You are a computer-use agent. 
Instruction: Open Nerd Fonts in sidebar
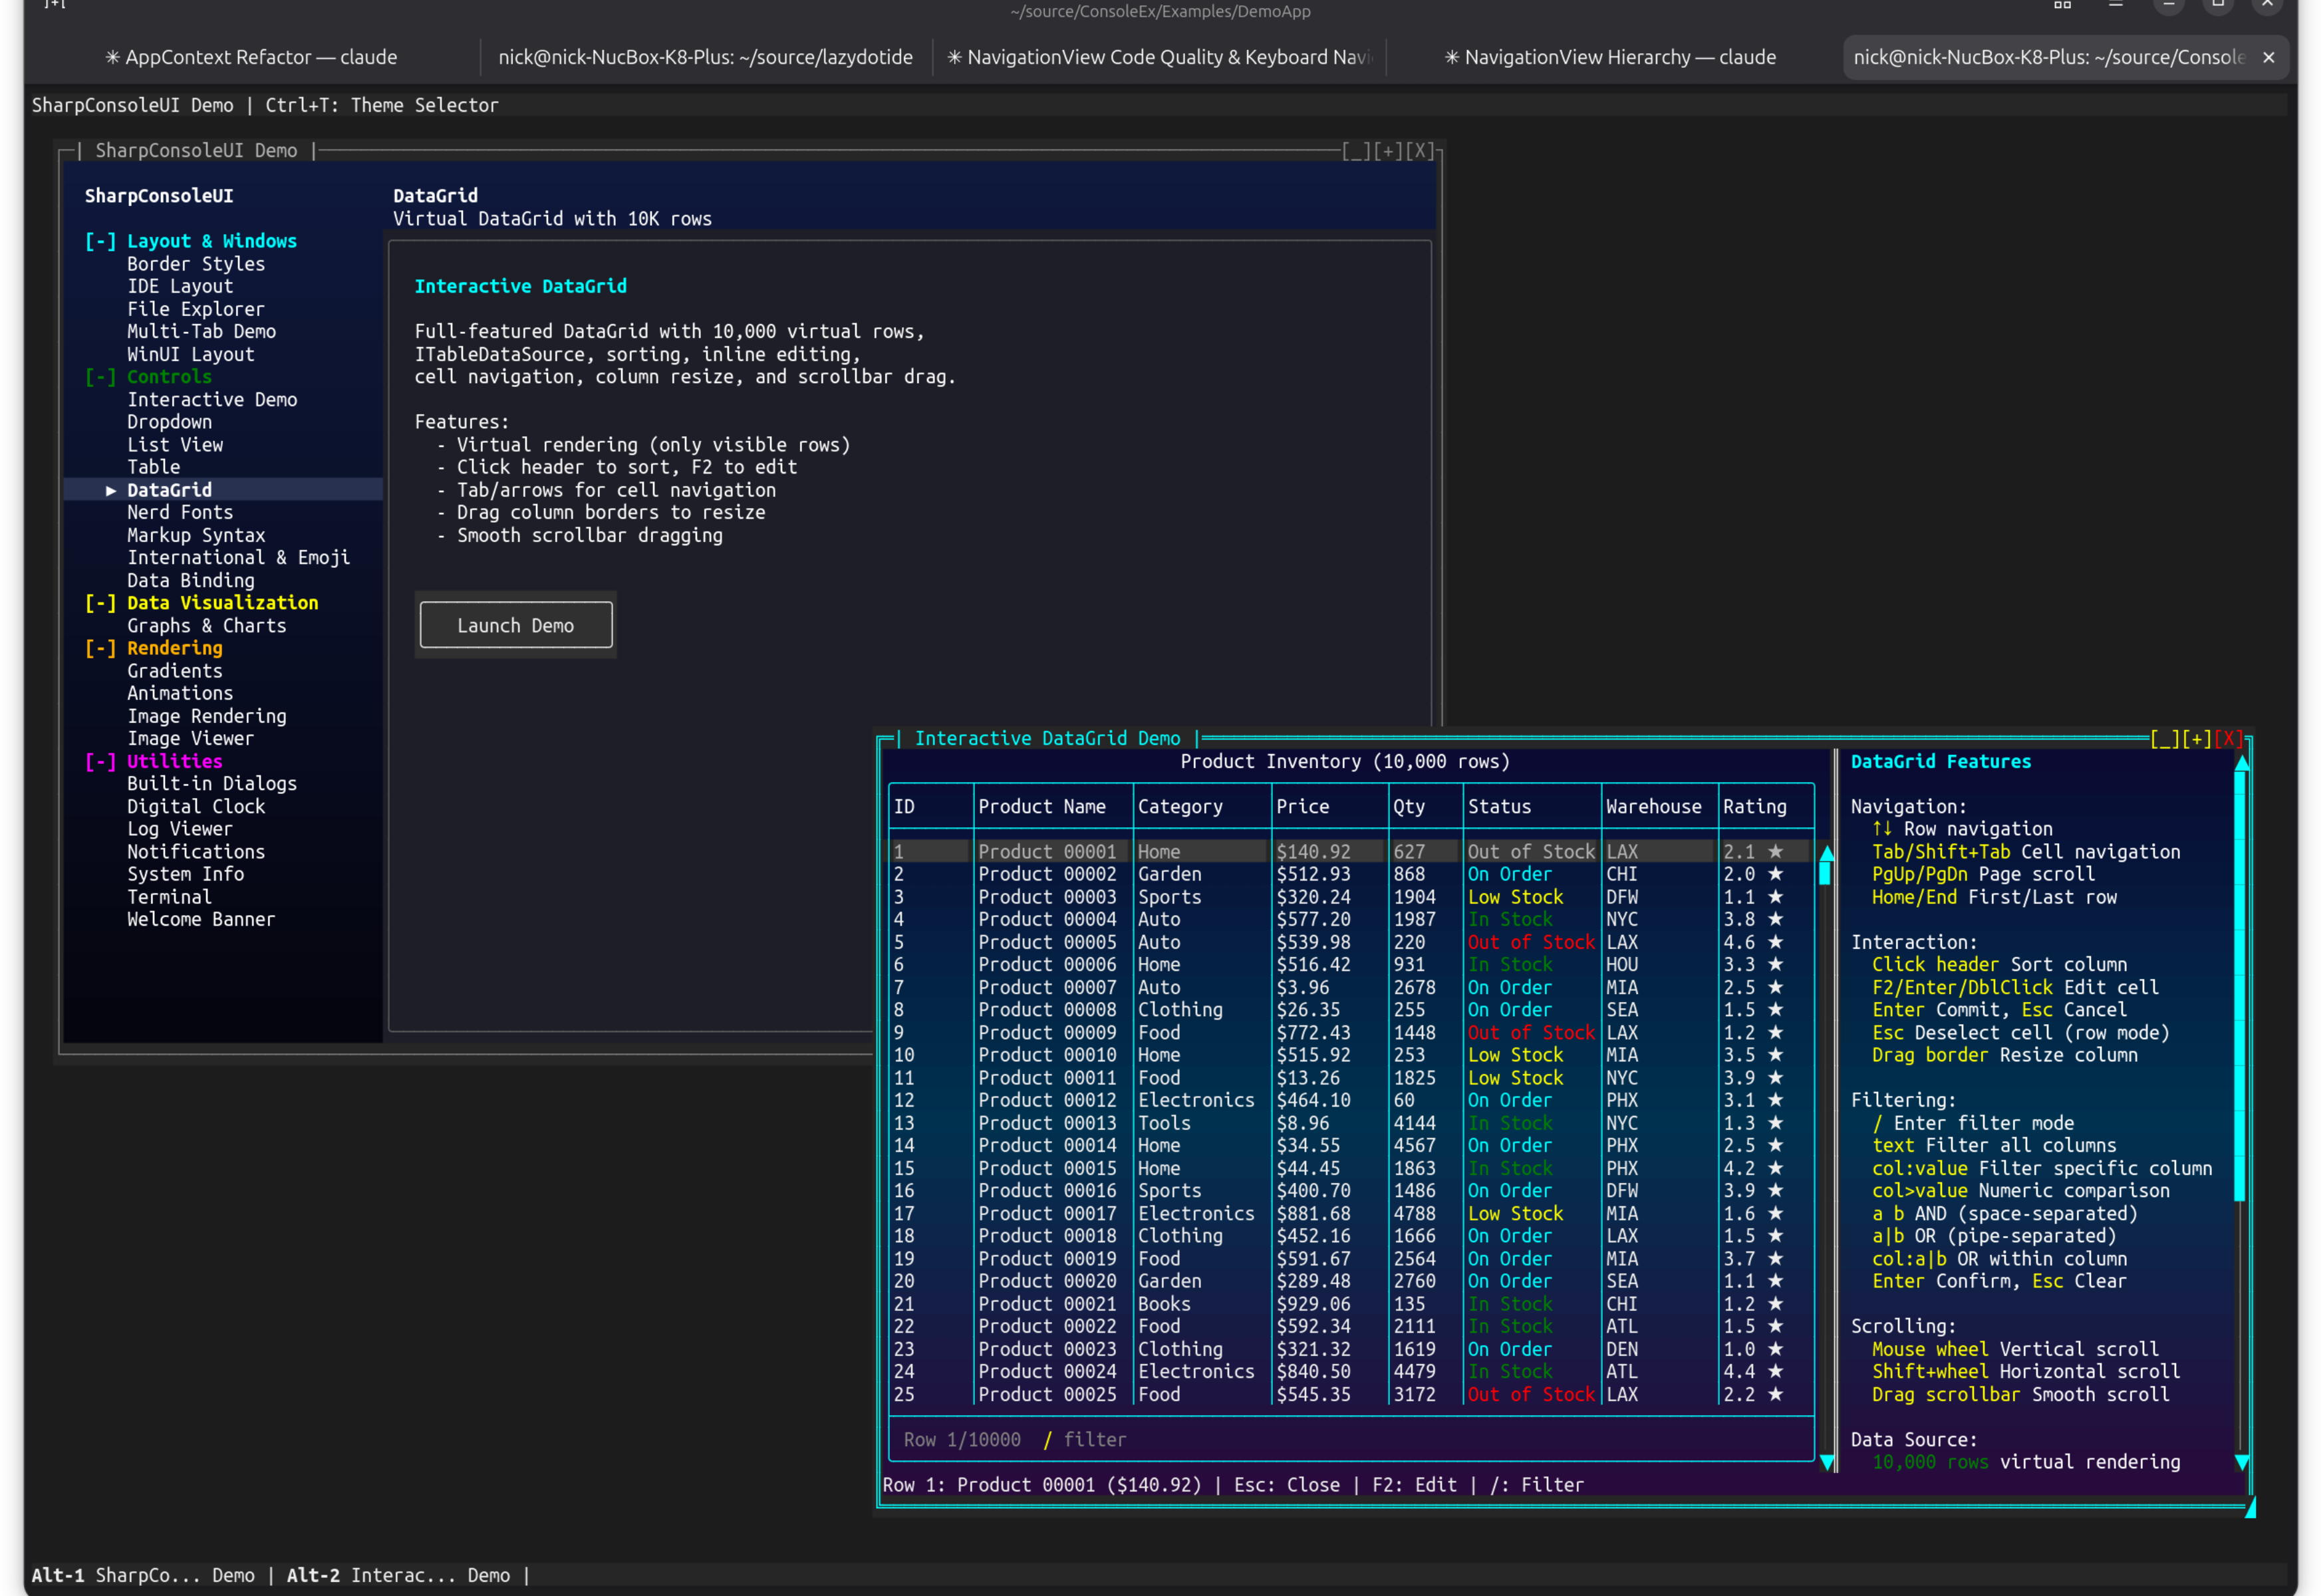click(x=180, y=512)
